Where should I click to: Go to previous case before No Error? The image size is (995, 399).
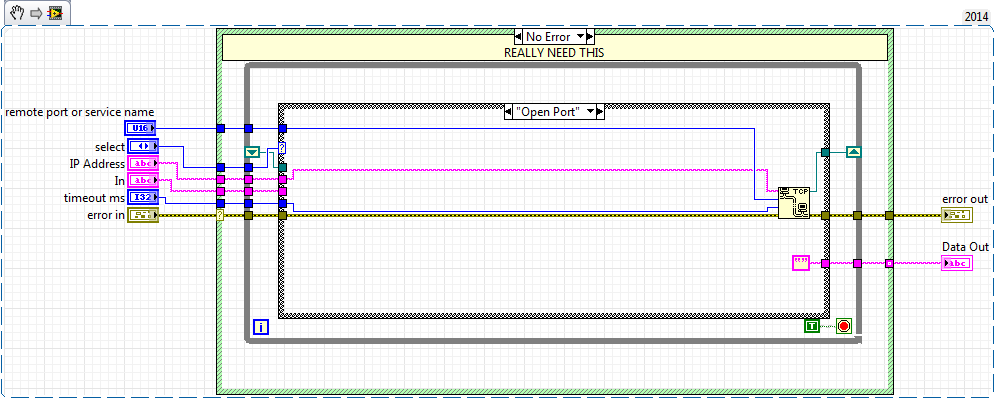pos(519,36)
